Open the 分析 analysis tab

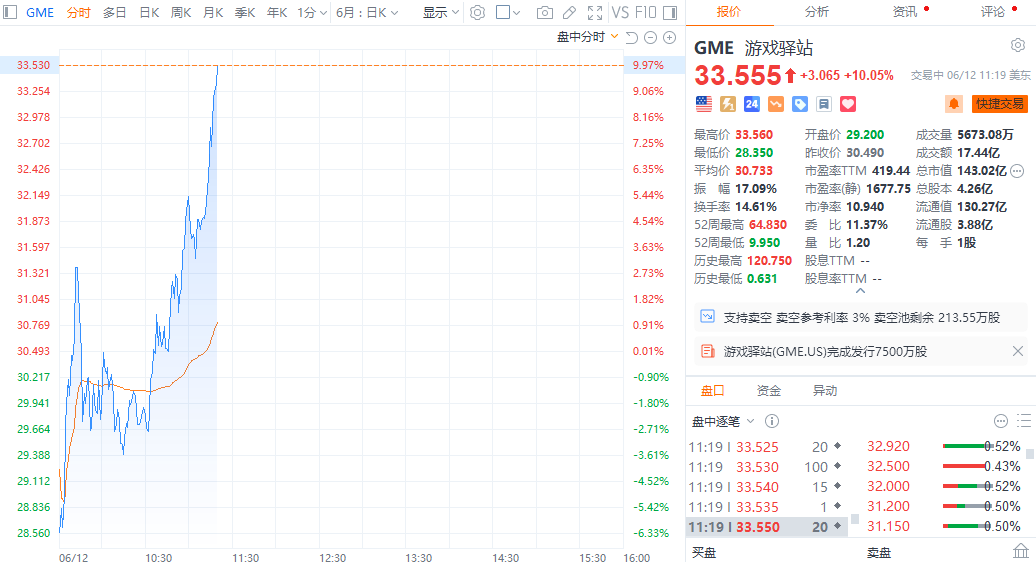pyautogui.click(x=817, y=12)
